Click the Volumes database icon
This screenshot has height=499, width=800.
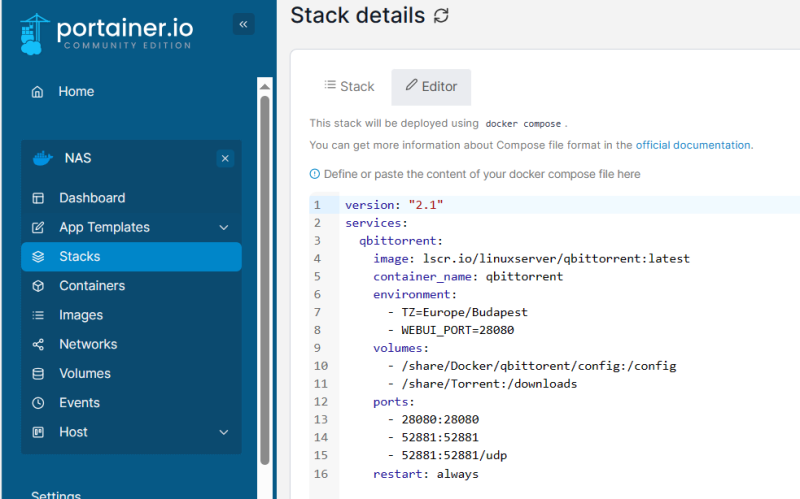tap(38, 373)
